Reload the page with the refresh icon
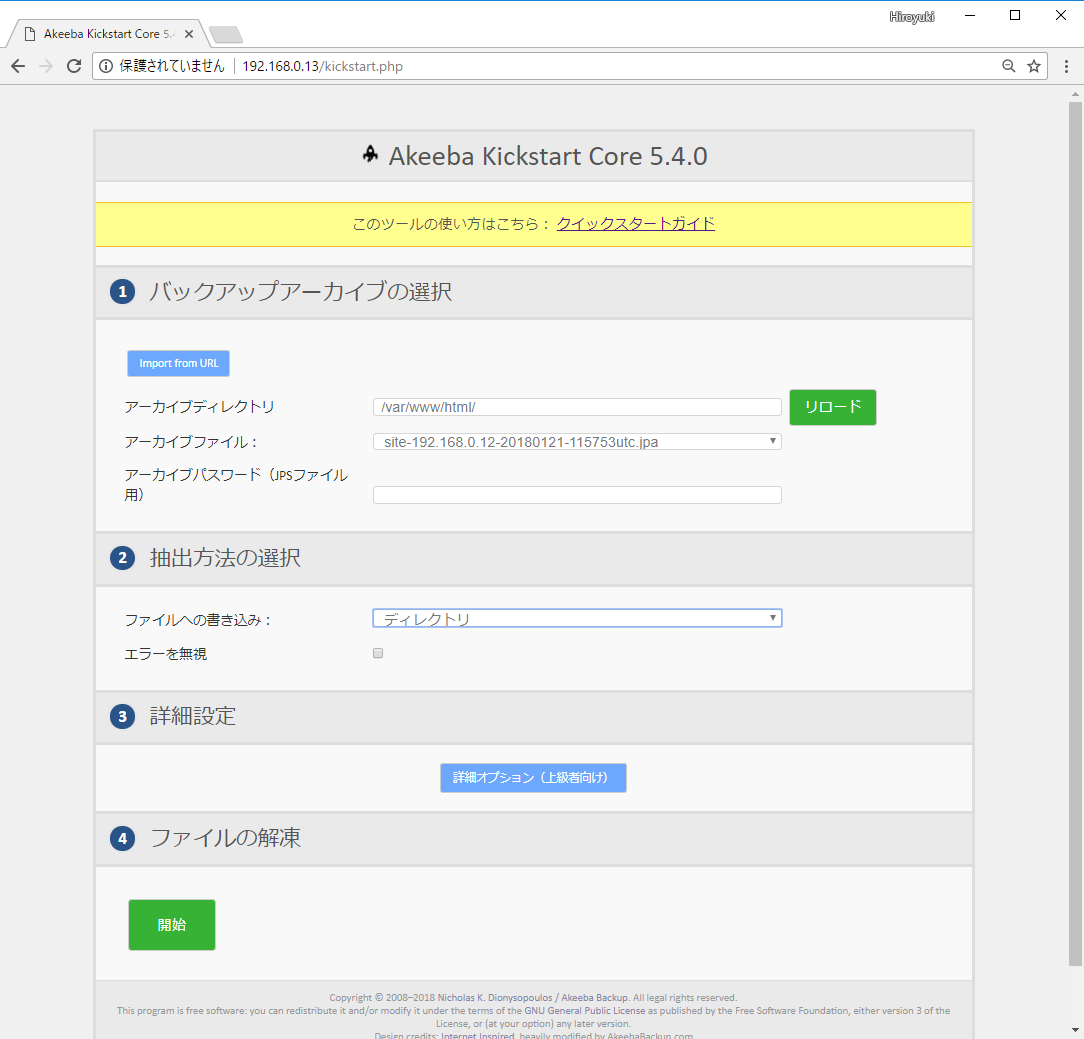1084x1039 pixels. (74, 66)
